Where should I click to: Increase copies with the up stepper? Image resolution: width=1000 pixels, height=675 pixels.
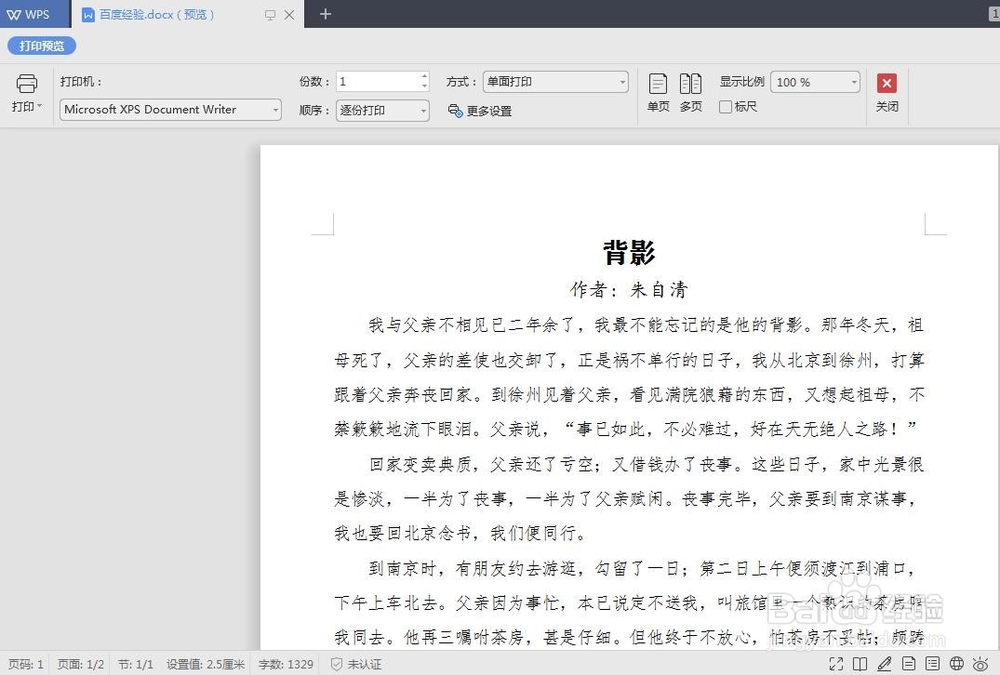coord(424,77)
